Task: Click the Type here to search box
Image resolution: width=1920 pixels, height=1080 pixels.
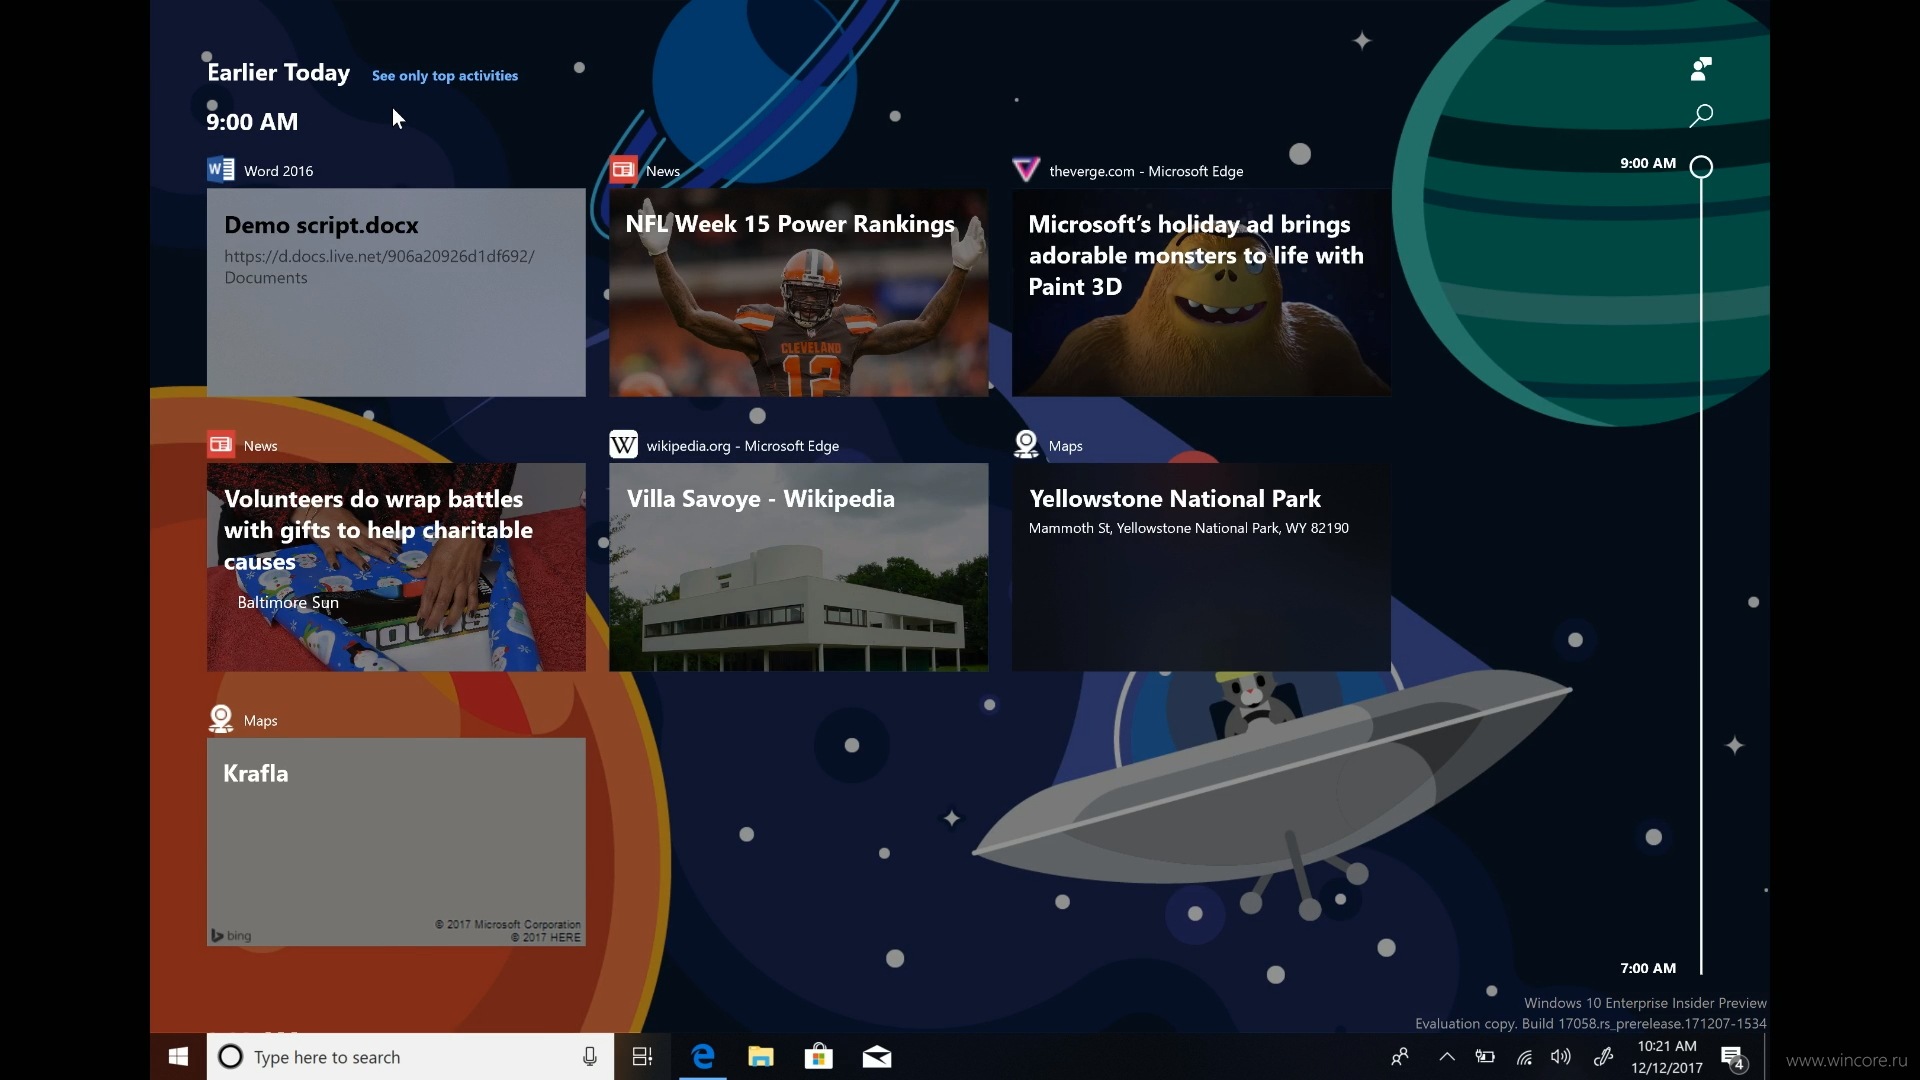Action: coord(410,1057)
